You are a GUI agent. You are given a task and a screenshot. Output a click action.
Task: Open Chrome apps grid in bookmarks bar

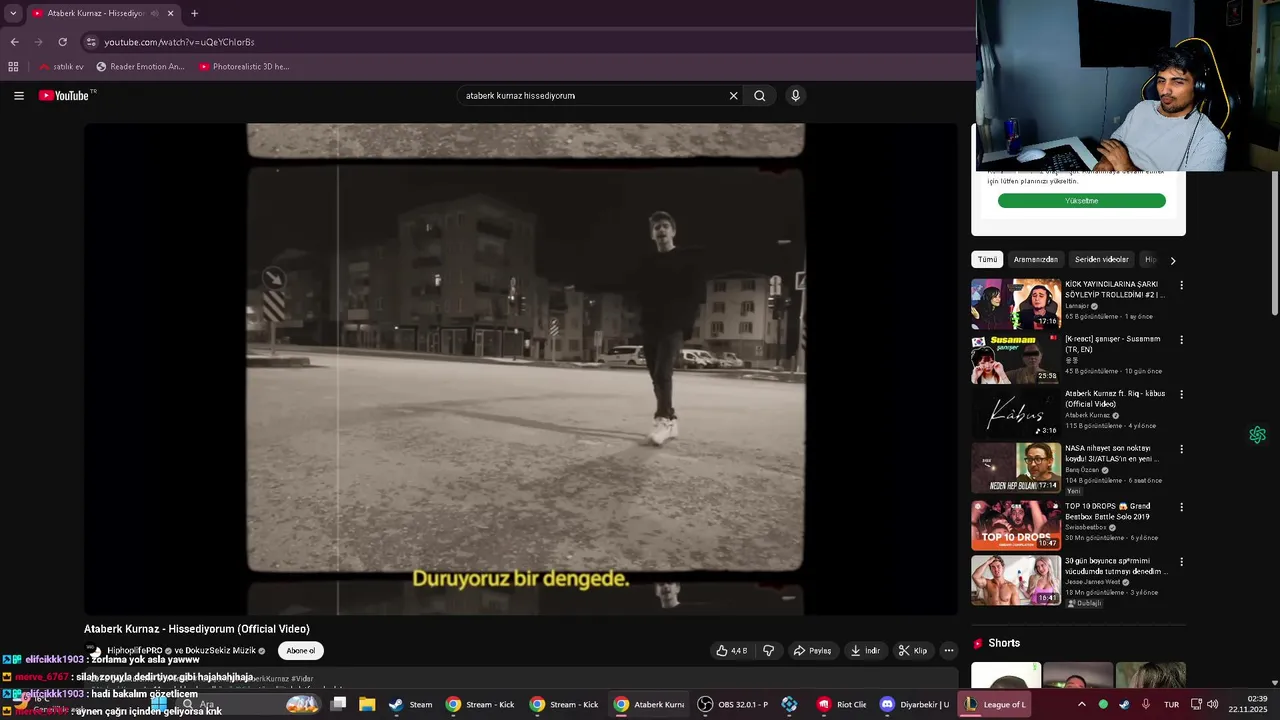13,67
